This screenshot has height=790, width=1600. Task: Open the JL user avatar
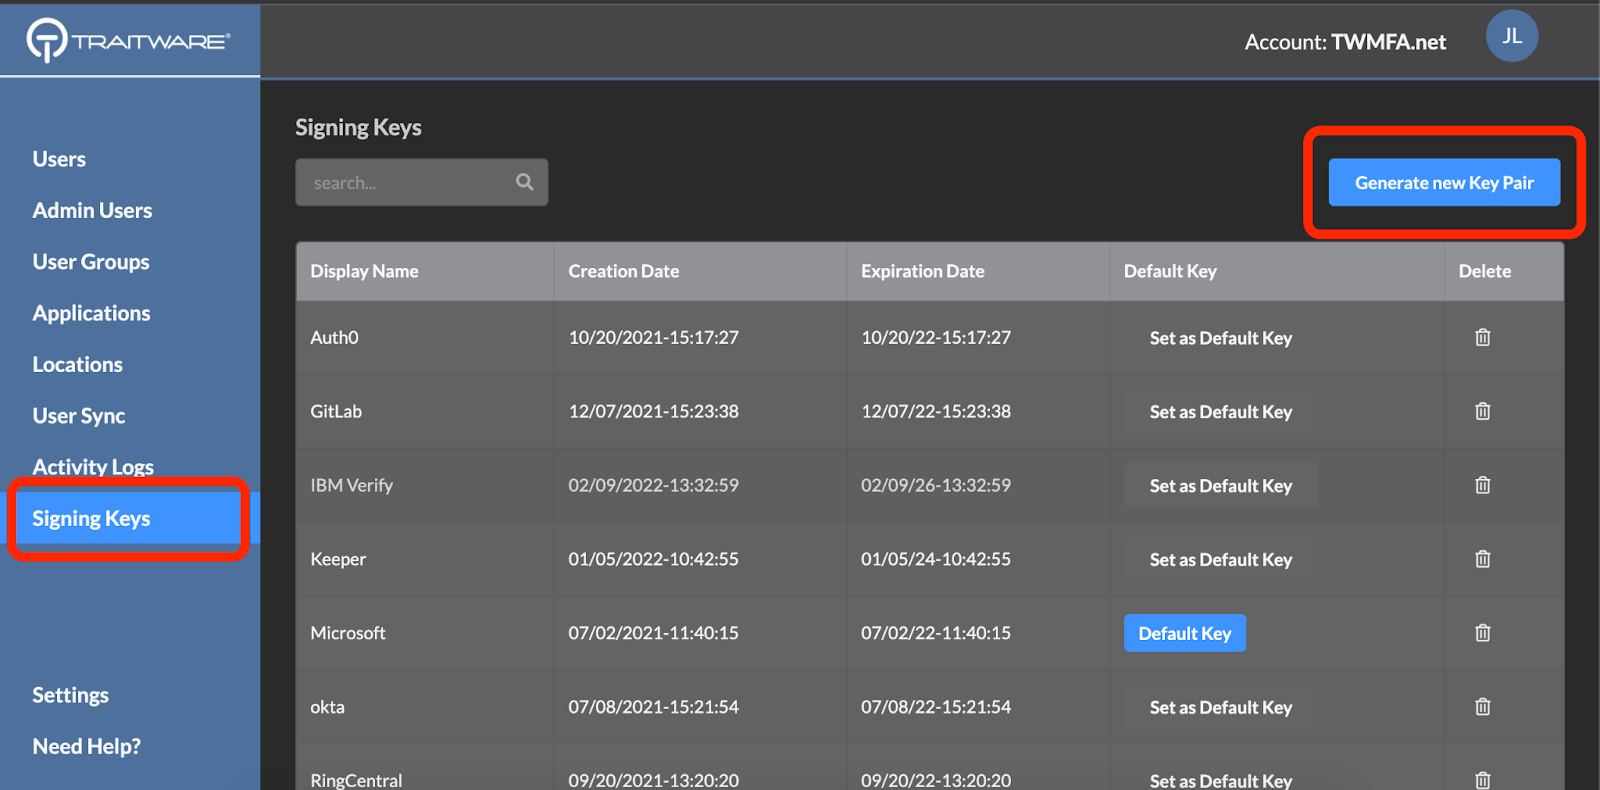click(1512, 36)
